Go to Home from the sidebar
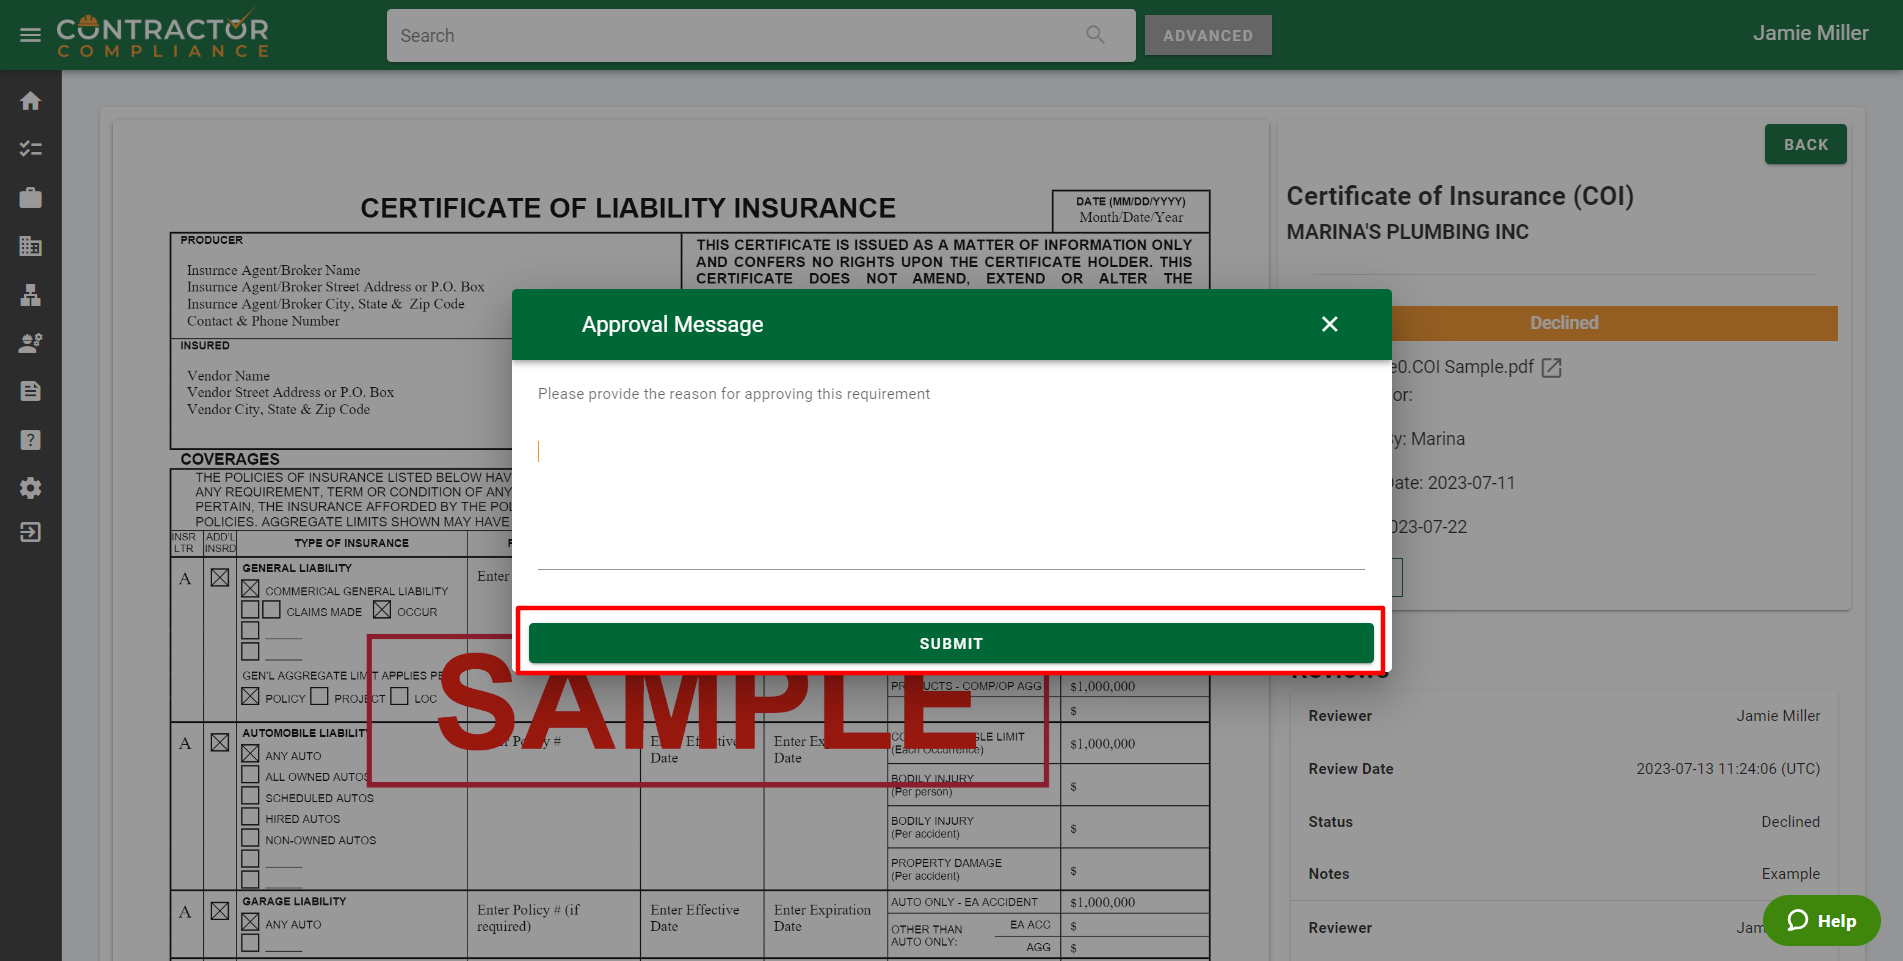The width and height of the screenshot is (1903, 961). (x=30, y=101)
